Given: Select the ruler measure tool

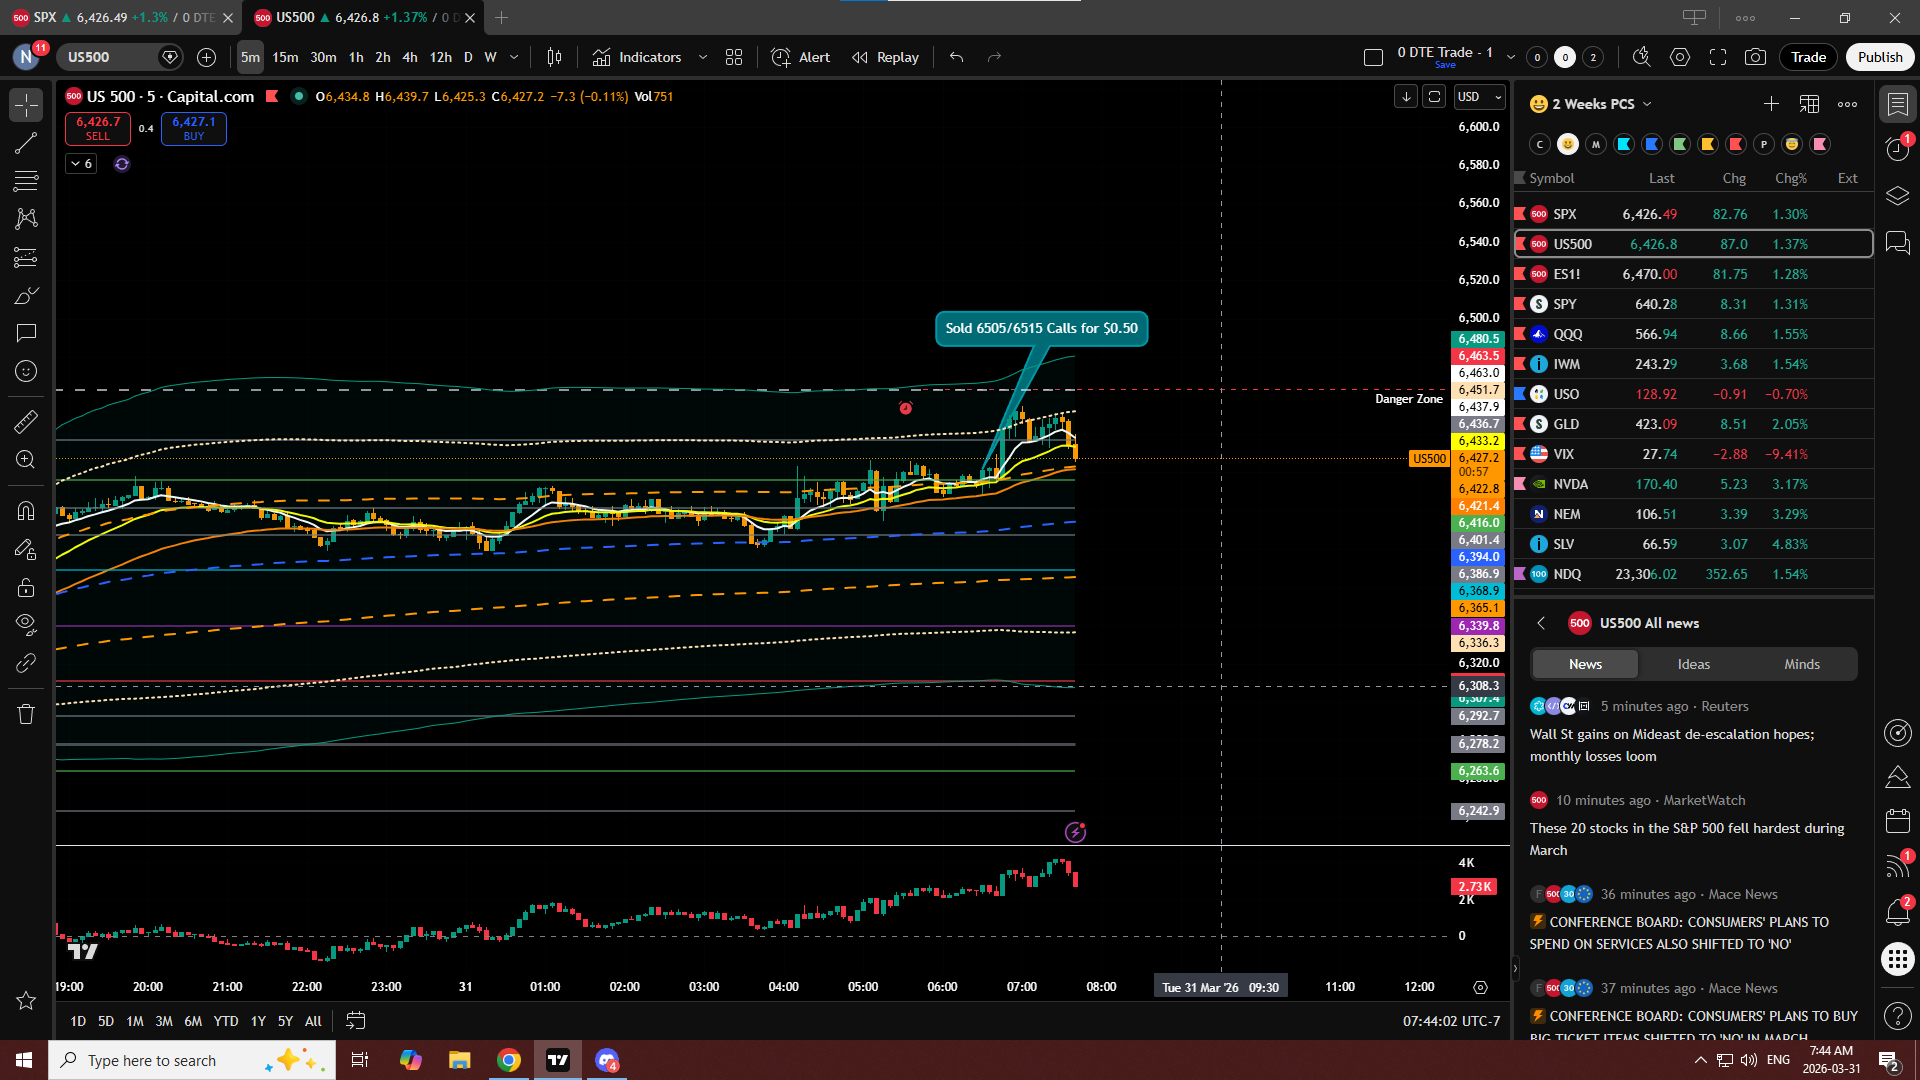Looking at the screenshot, I should [26, 422].
